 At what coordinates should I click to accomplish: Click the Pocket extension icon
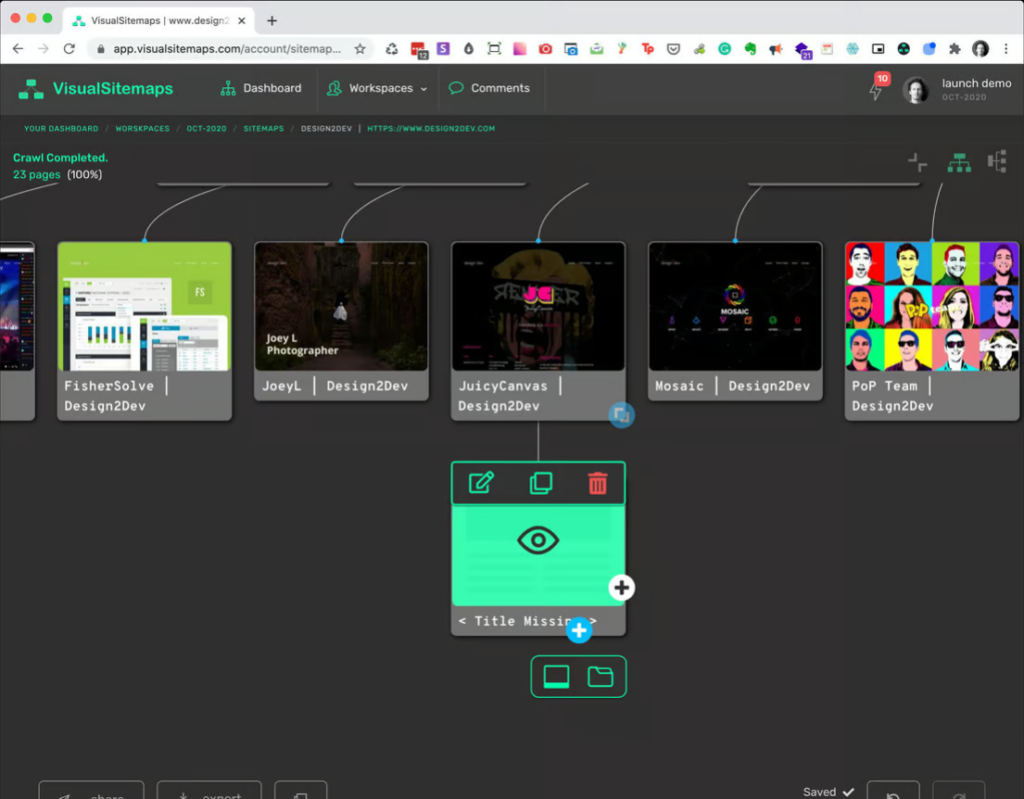point(673,49)
